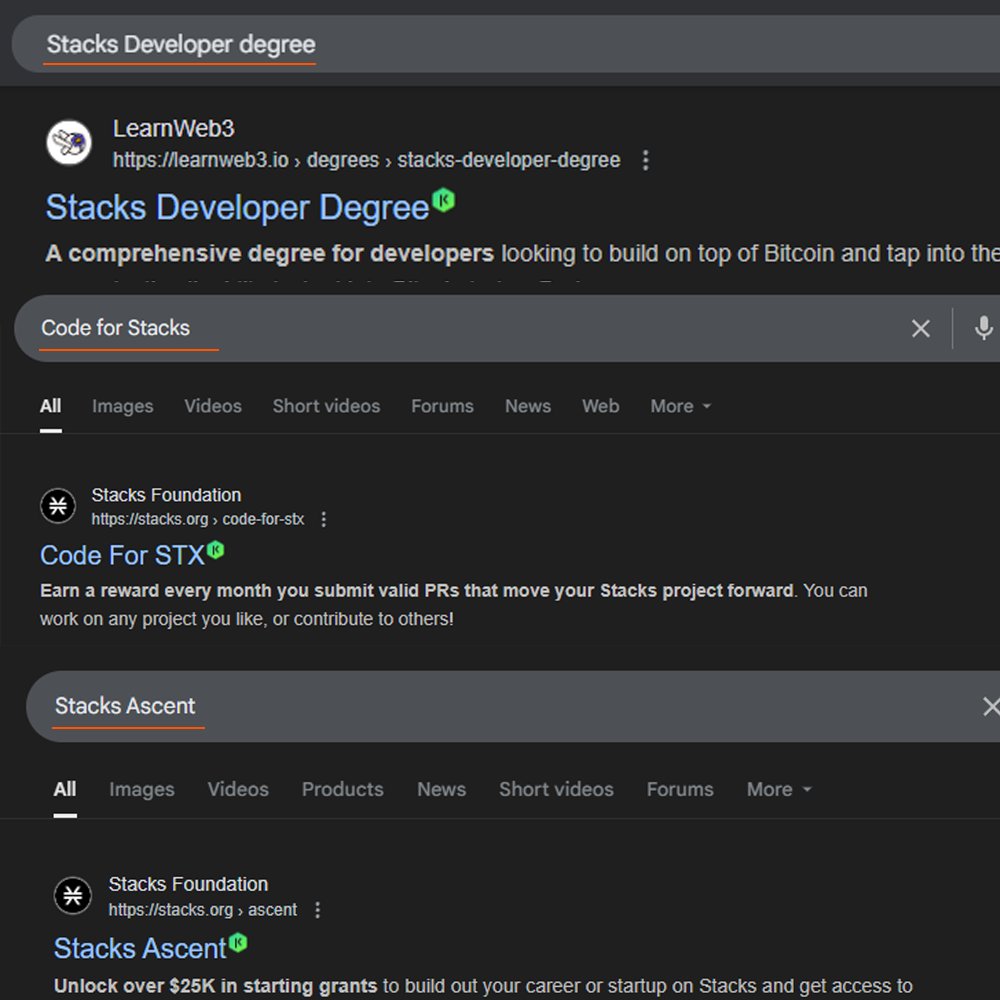
Task: Select All tab under Stacks Ascent
Action: [64, 790]
